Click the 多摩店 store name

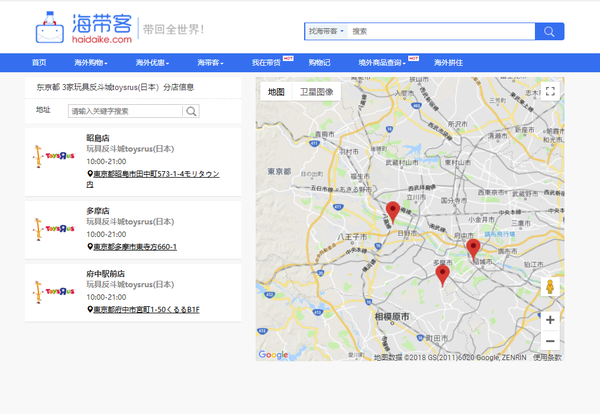[98, 210]
